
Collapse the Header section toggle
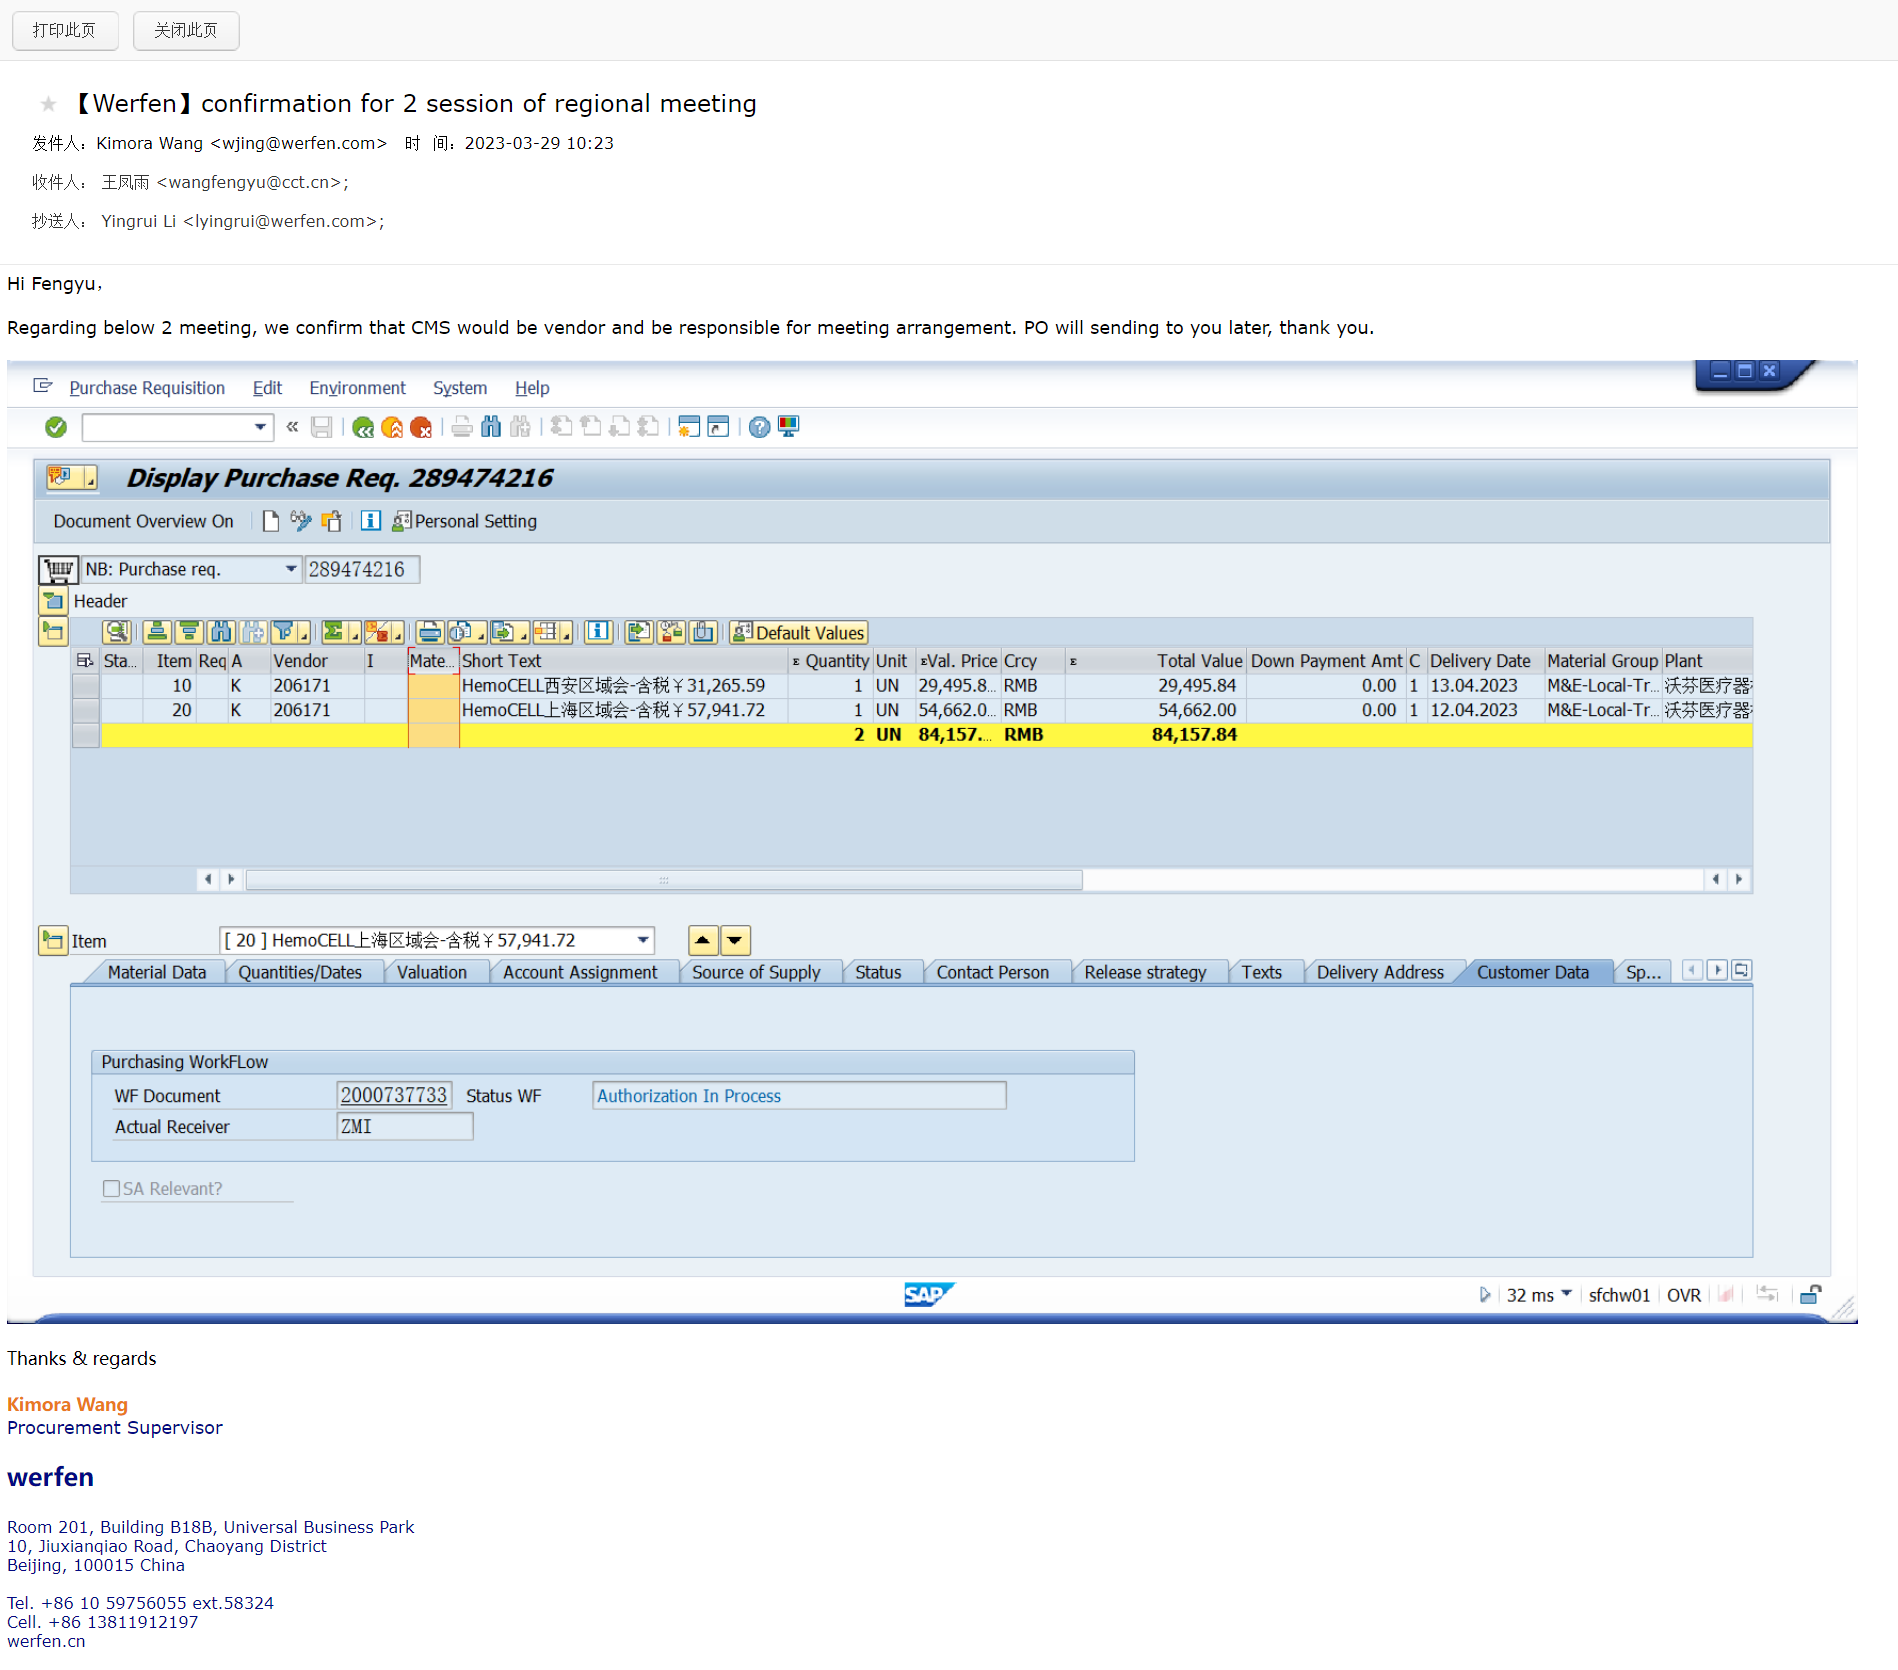click(53, 601)
